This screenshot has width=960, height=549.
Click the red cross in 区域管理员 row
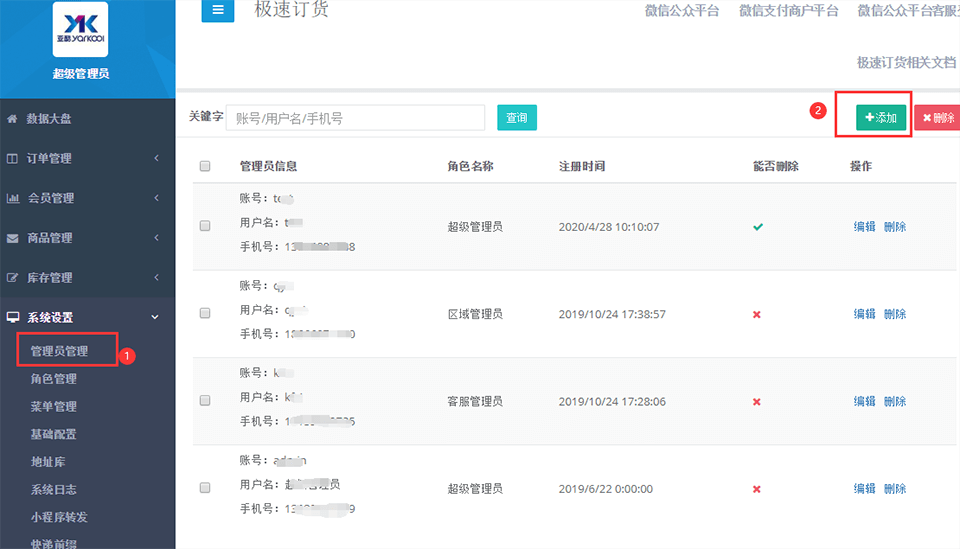coord(757,315)
